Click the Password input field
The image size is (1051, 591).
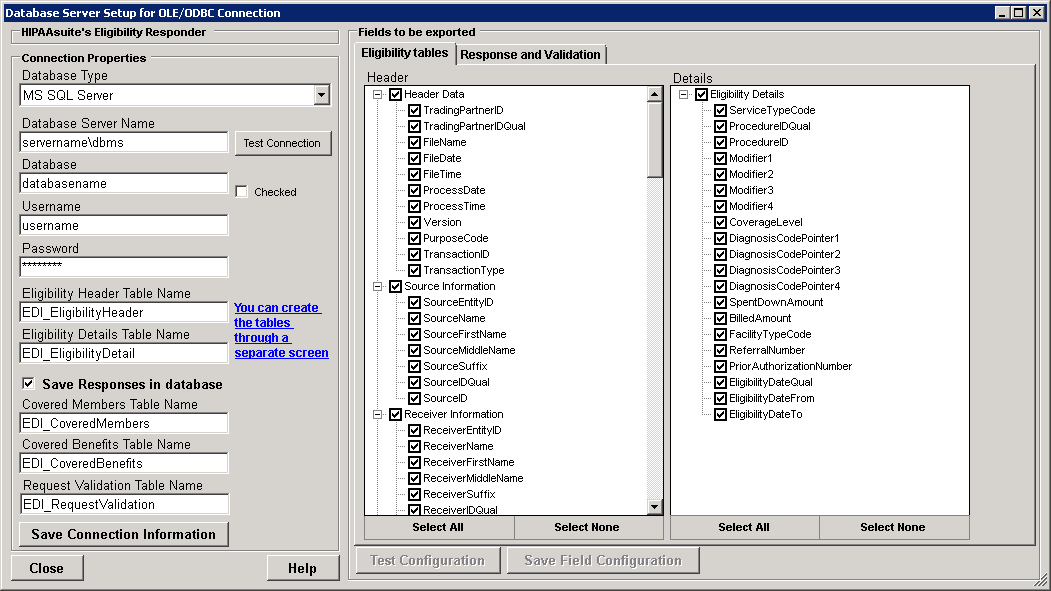pos(124,267)
